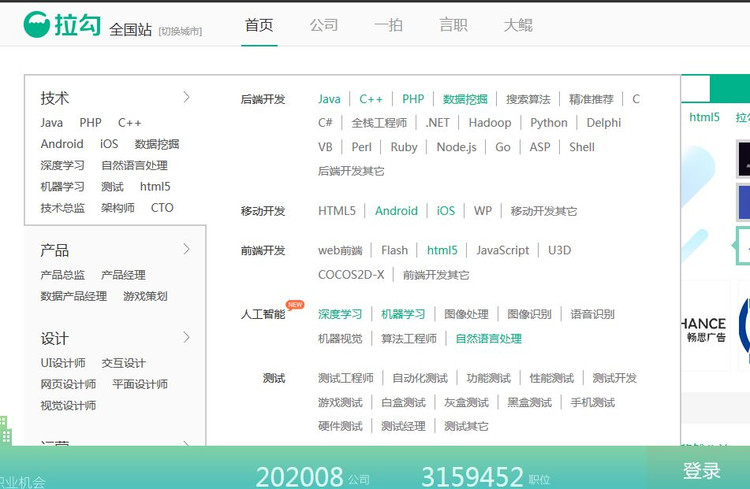Expand the 设计 category arrow
This screenshot has width=750, height=489.
pos(187,337)
